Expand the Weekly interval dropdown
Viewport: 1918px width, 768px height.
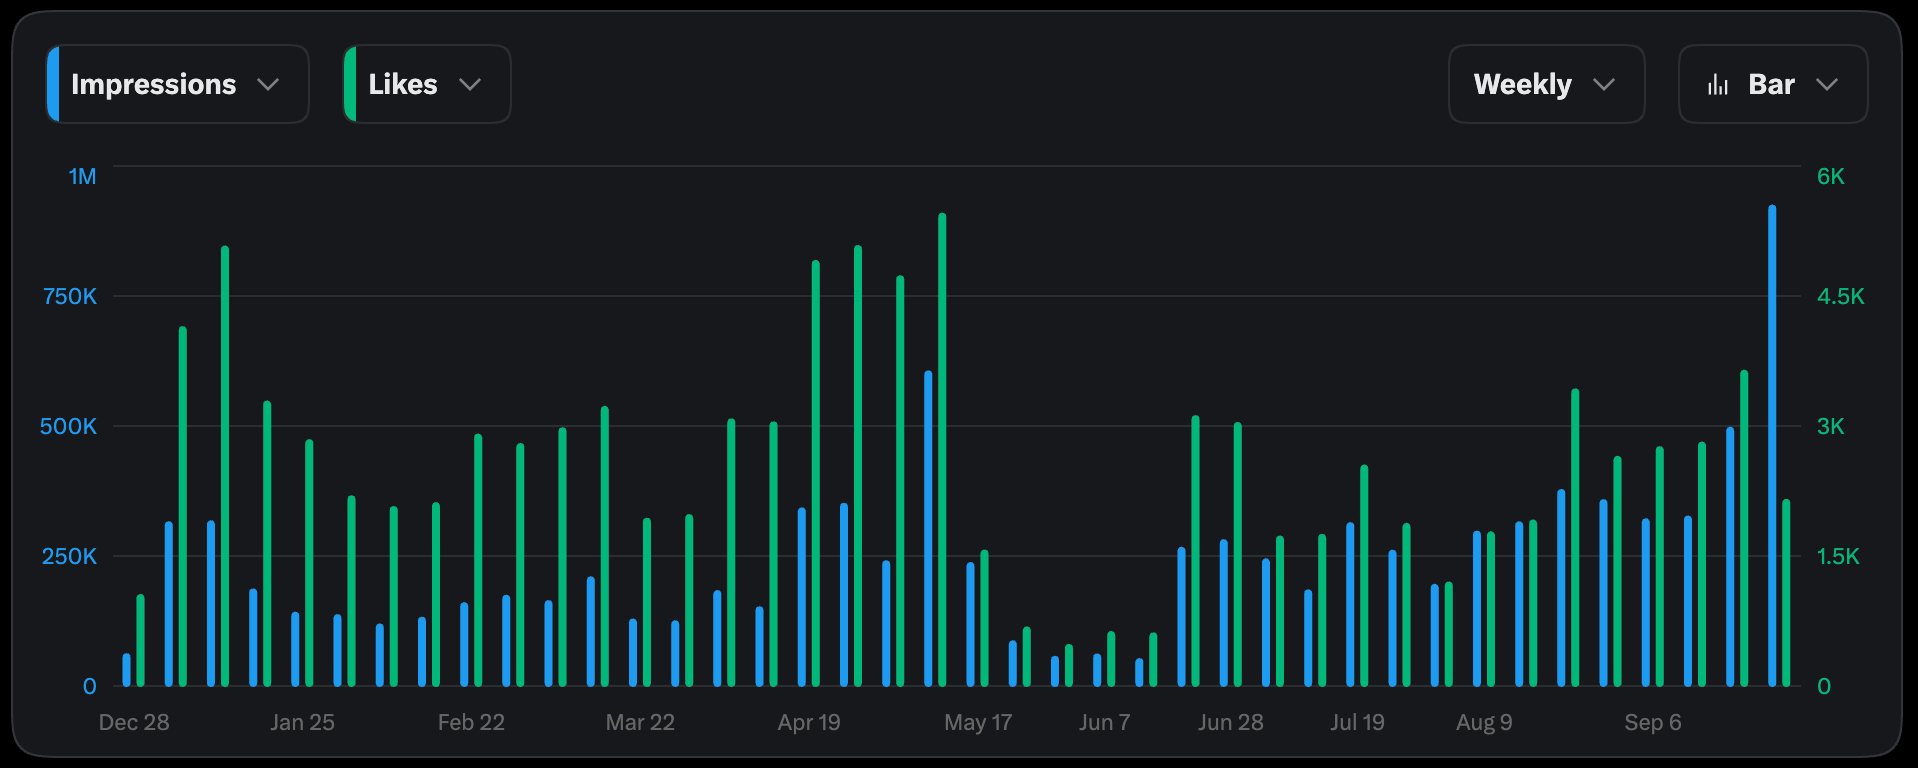coord(1546,84)
